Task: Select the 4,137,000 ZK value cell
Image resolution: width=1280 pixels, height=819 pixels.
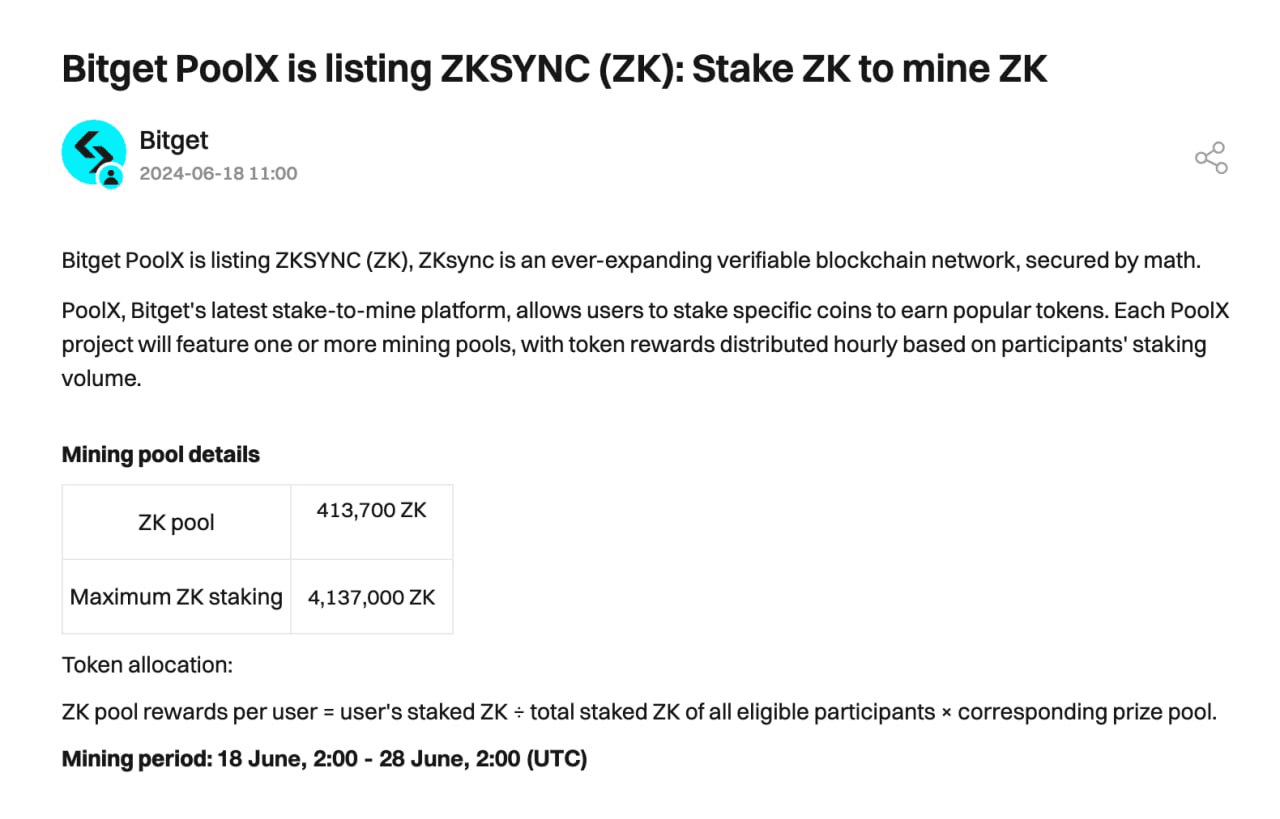Action: coord(371,597)
